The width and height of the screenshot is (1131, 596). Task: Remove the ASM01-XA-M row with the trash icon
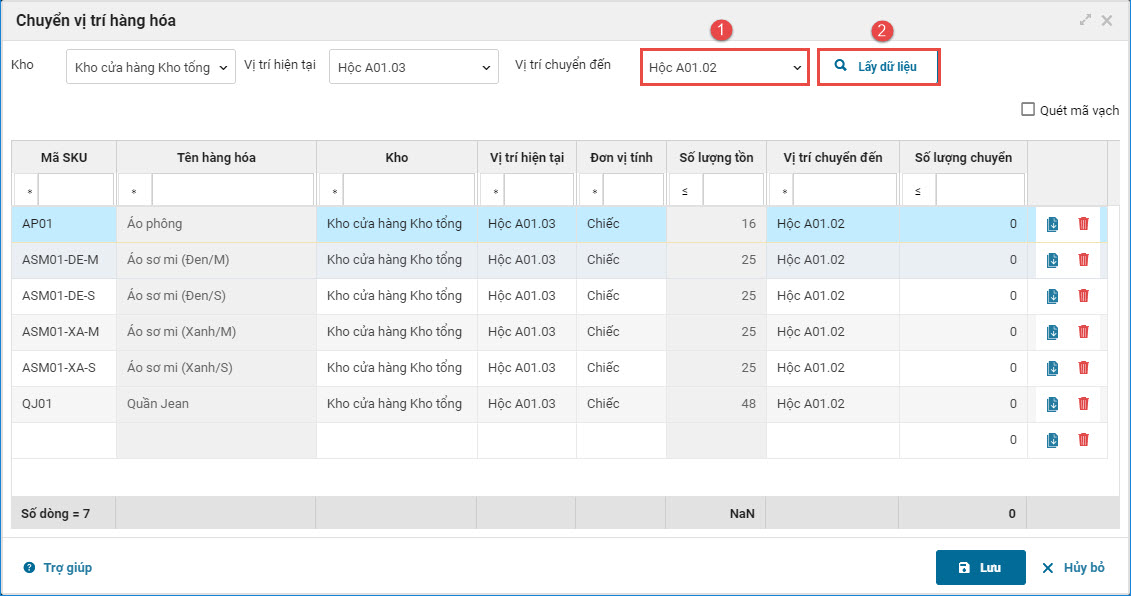point(1083,332)
